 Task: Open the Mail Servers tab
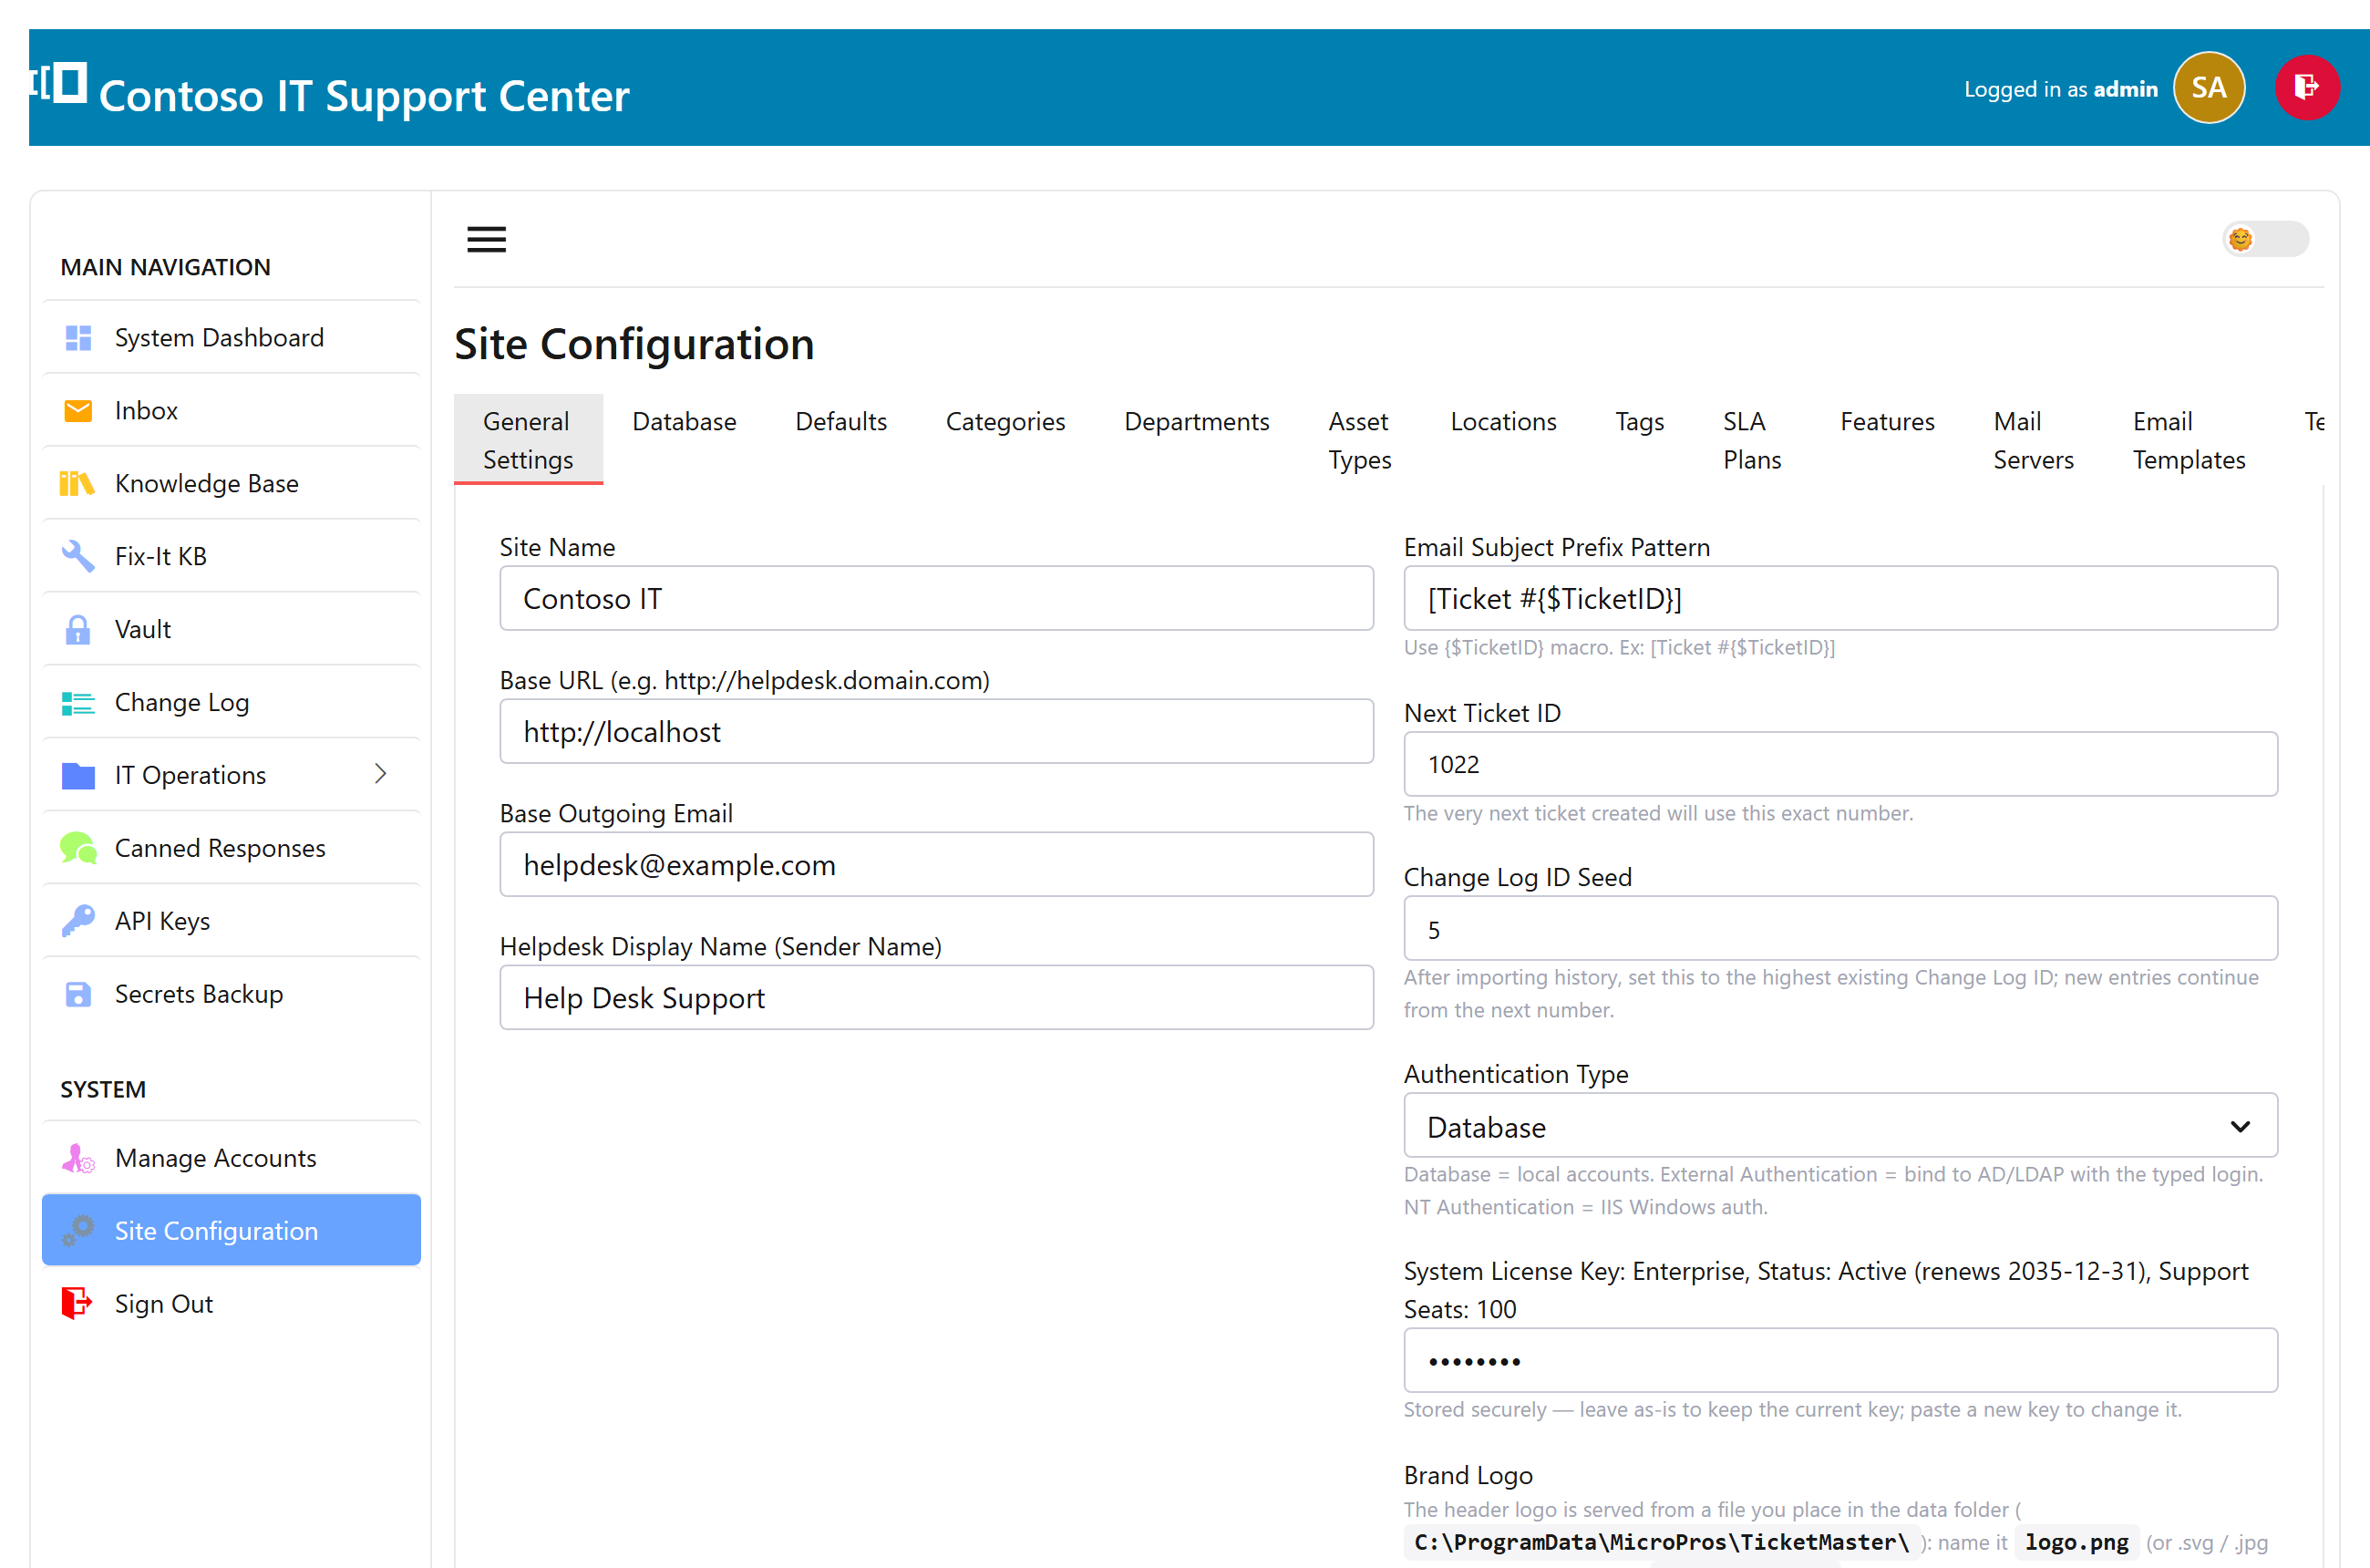coord(2033,440)
